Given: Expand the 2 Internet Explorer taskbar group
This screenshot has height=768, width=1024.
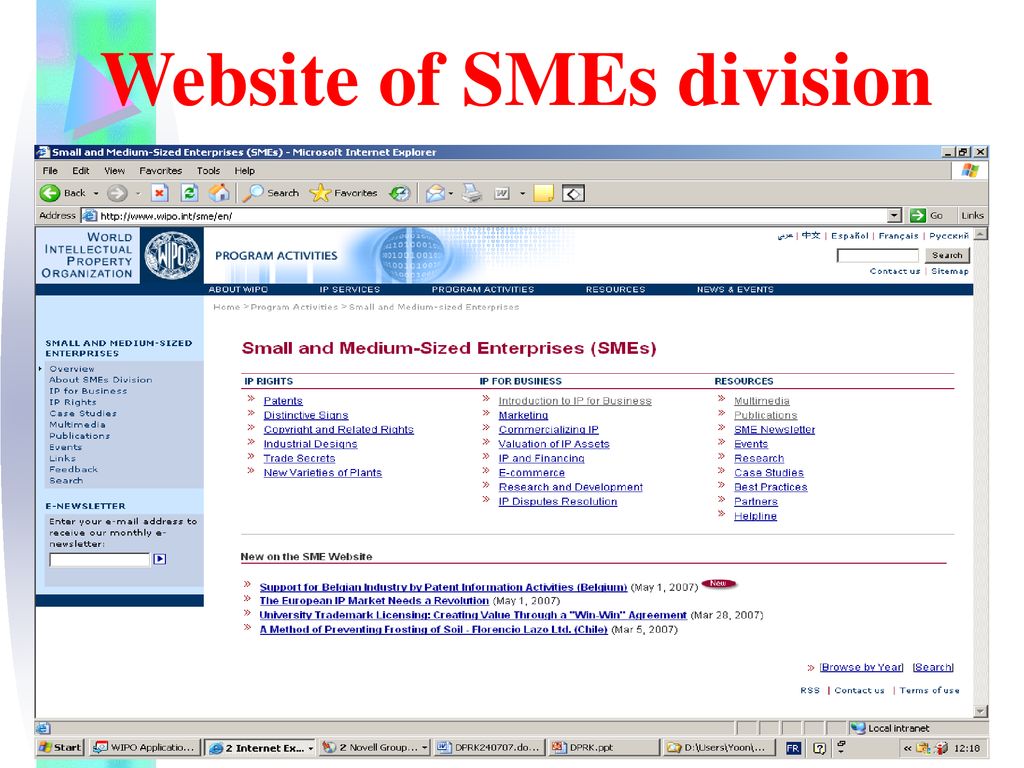Looking at the screenshot, I should [312, 748].
